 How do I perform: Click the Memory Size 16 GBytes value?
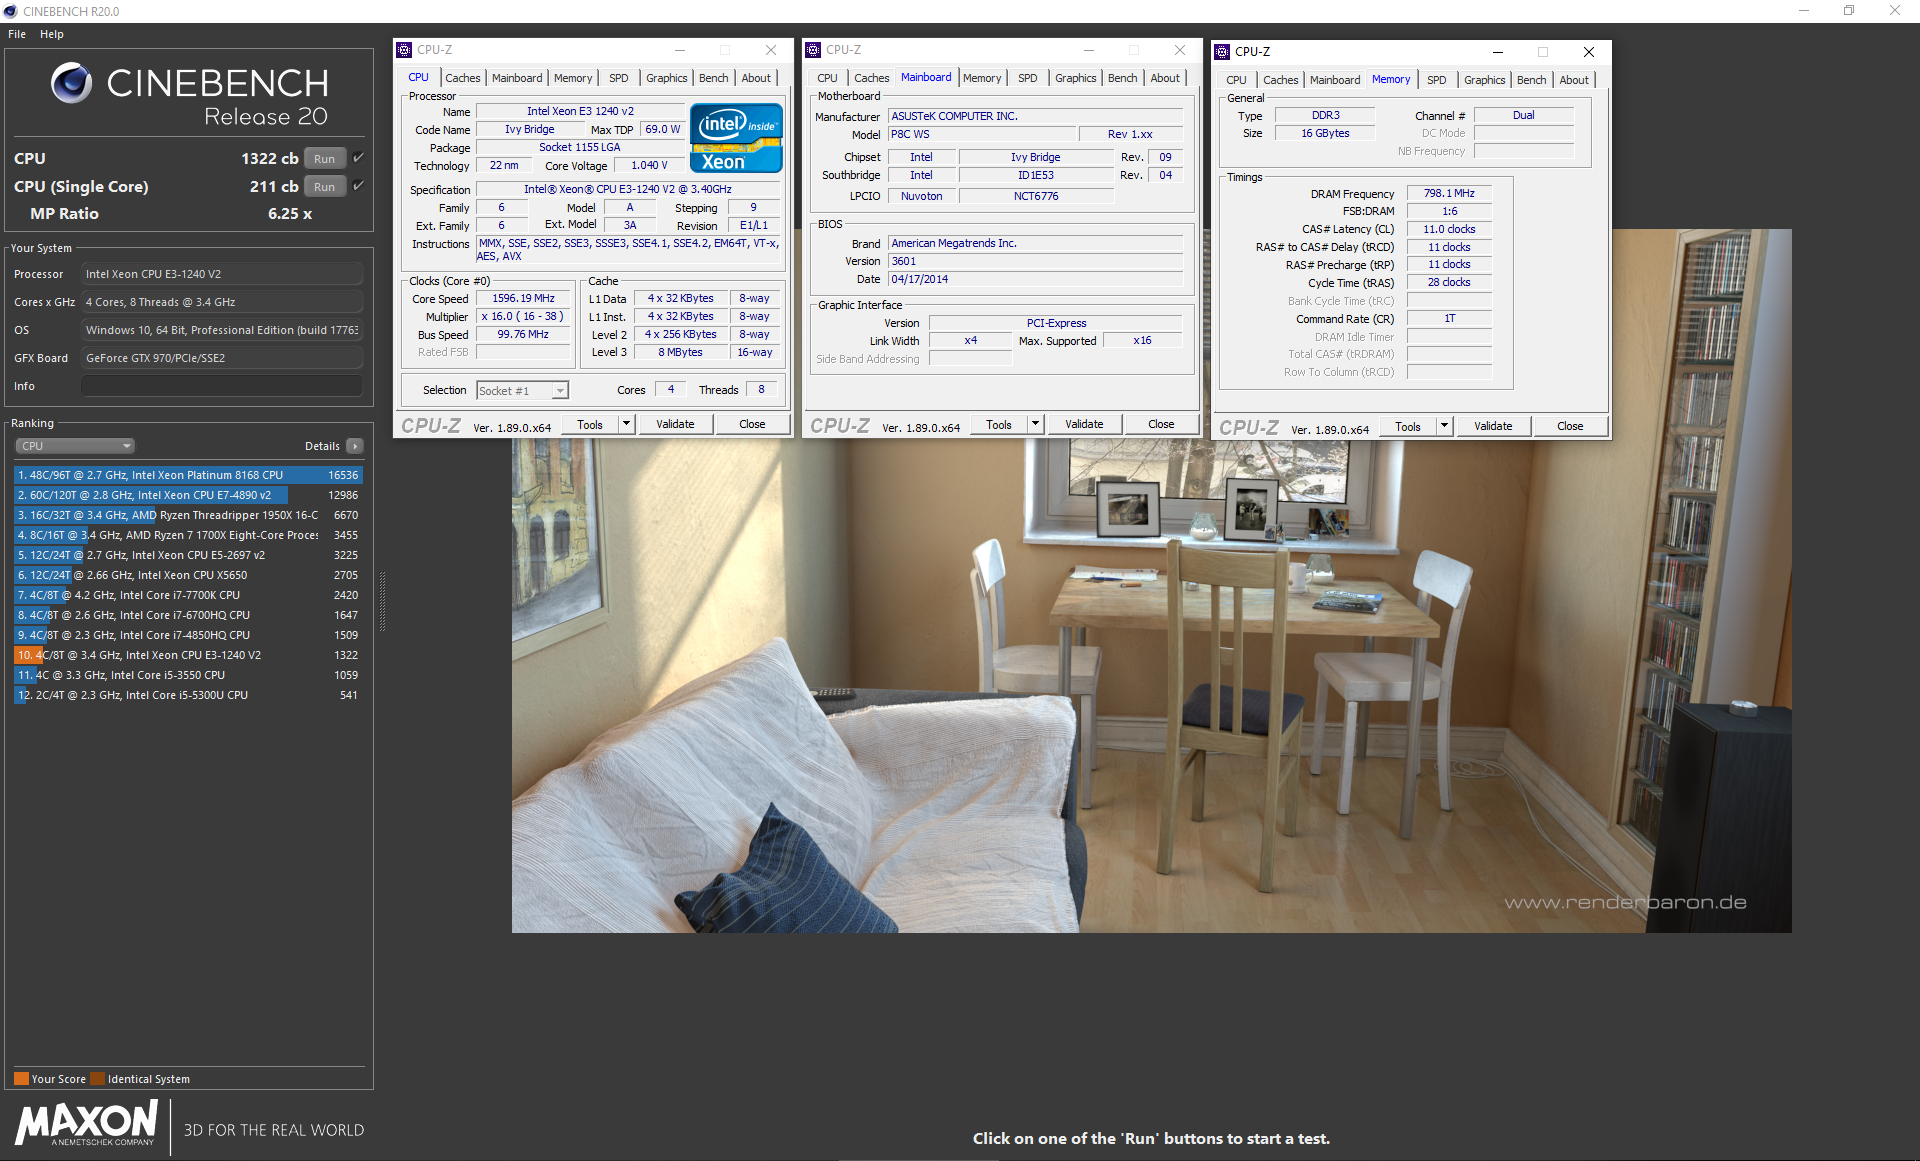[x=1325, y=133]
